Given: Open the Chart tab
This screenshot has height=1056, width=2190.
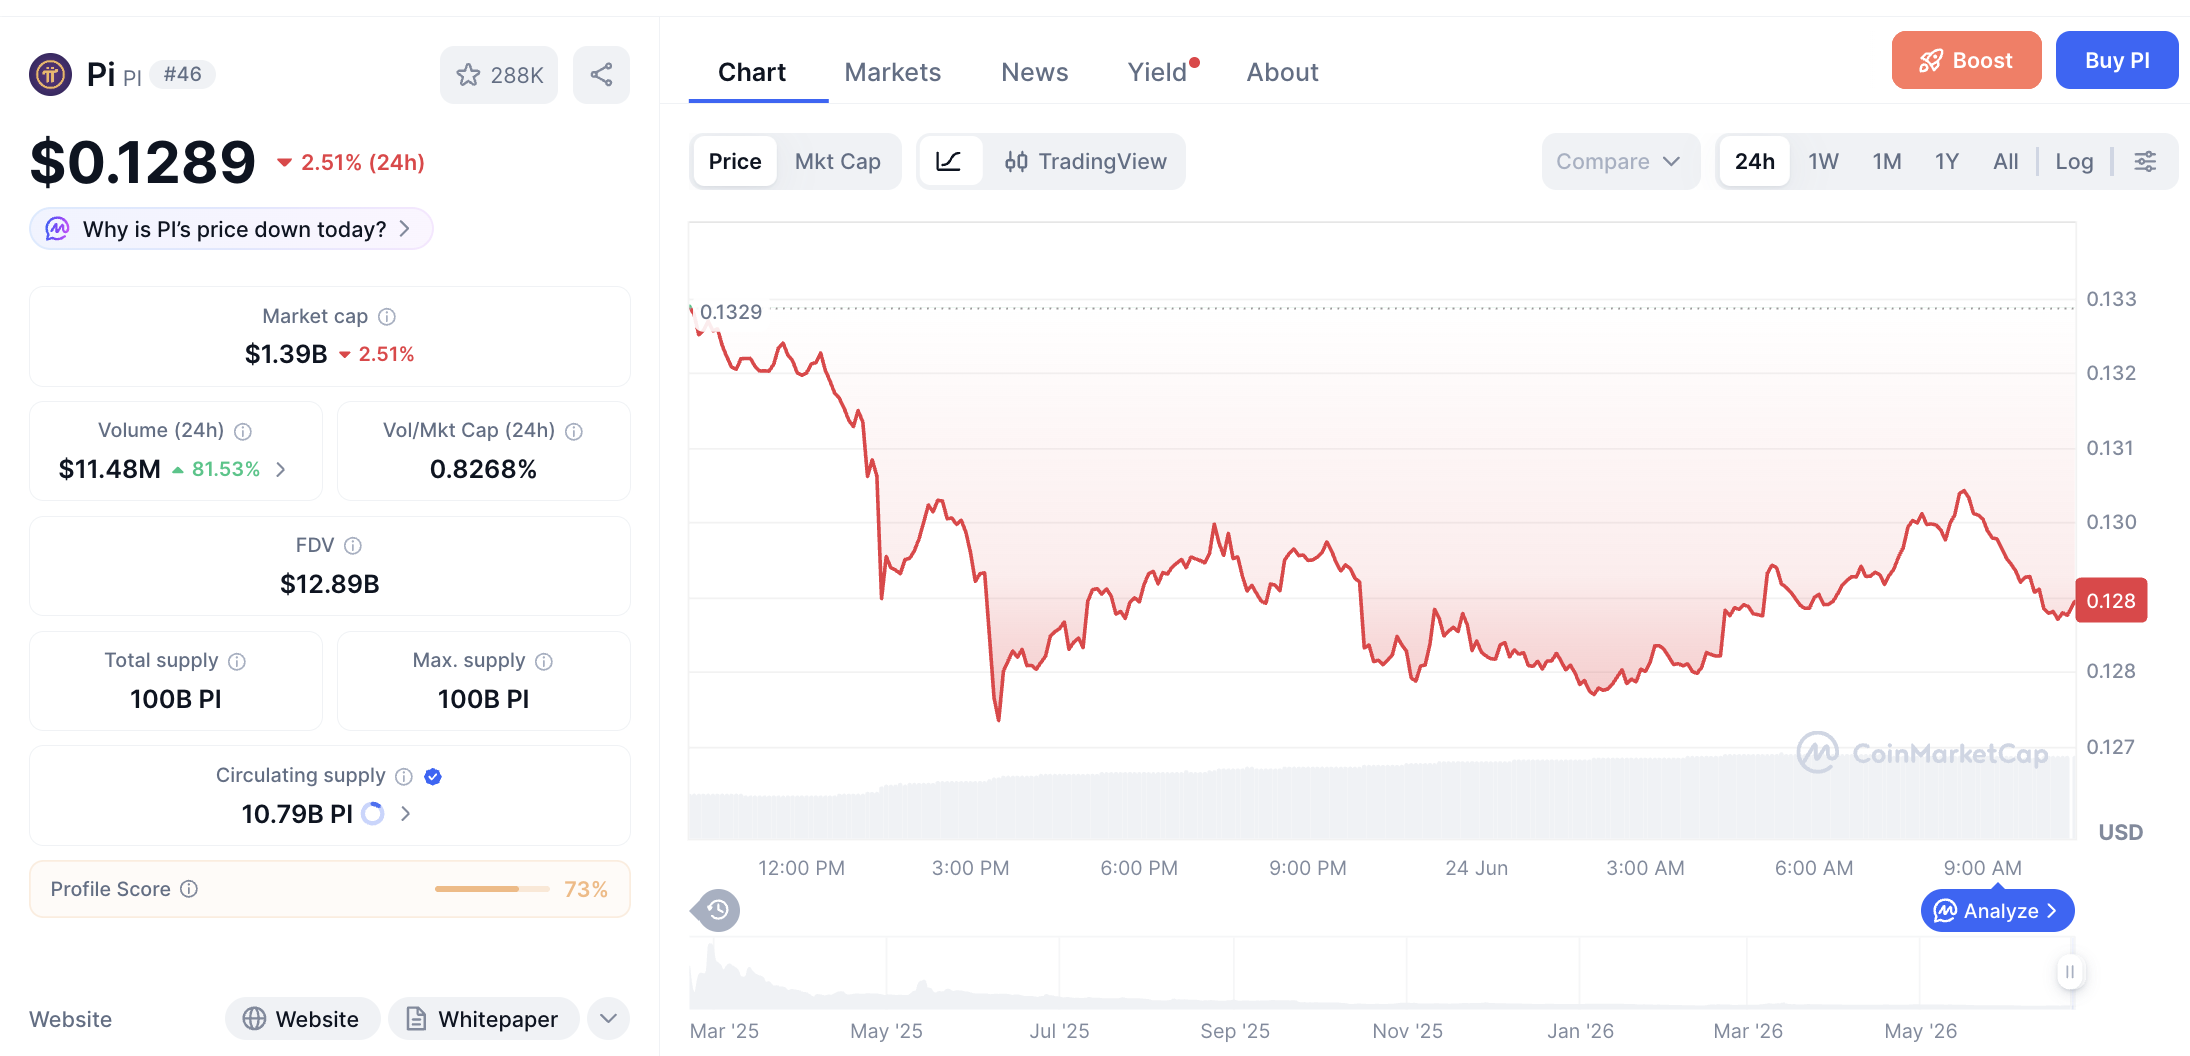Looking at the screenshot, I should [752, 72].
